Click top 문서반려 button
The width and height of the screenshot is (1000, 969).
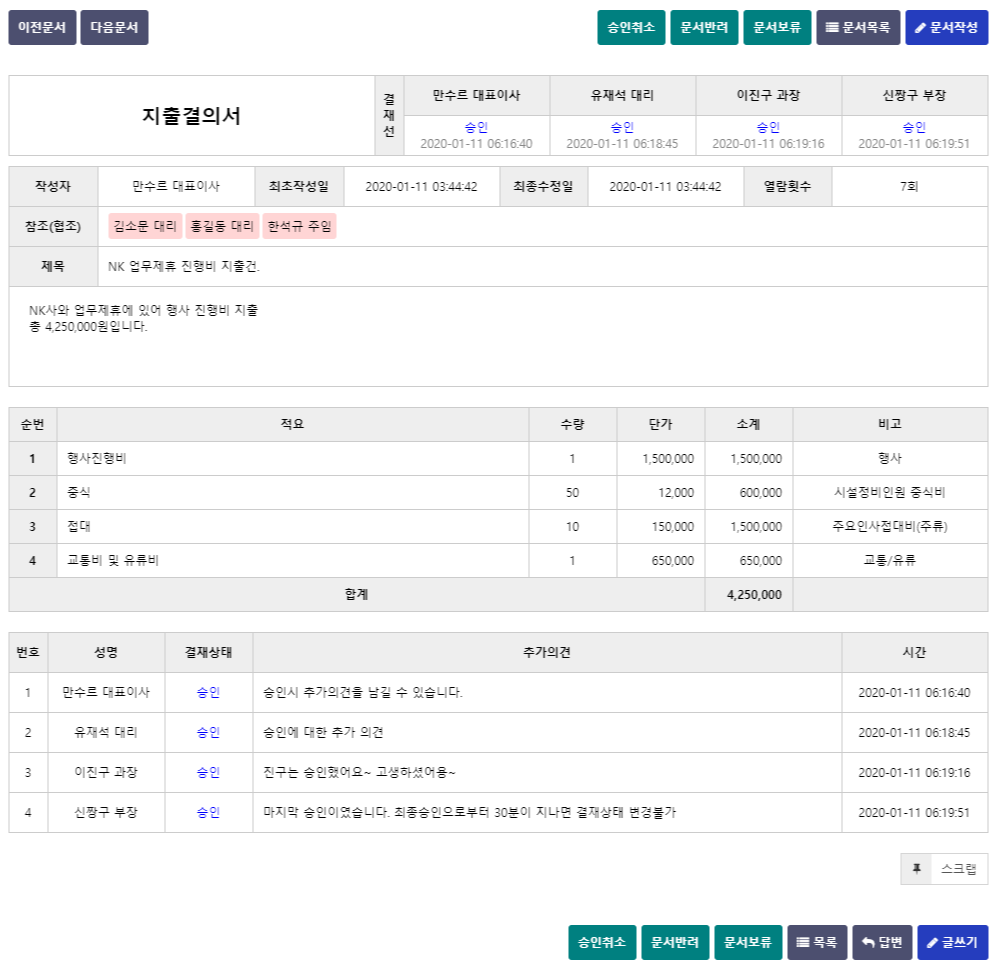pyautogui.click(x=704, y=28)
